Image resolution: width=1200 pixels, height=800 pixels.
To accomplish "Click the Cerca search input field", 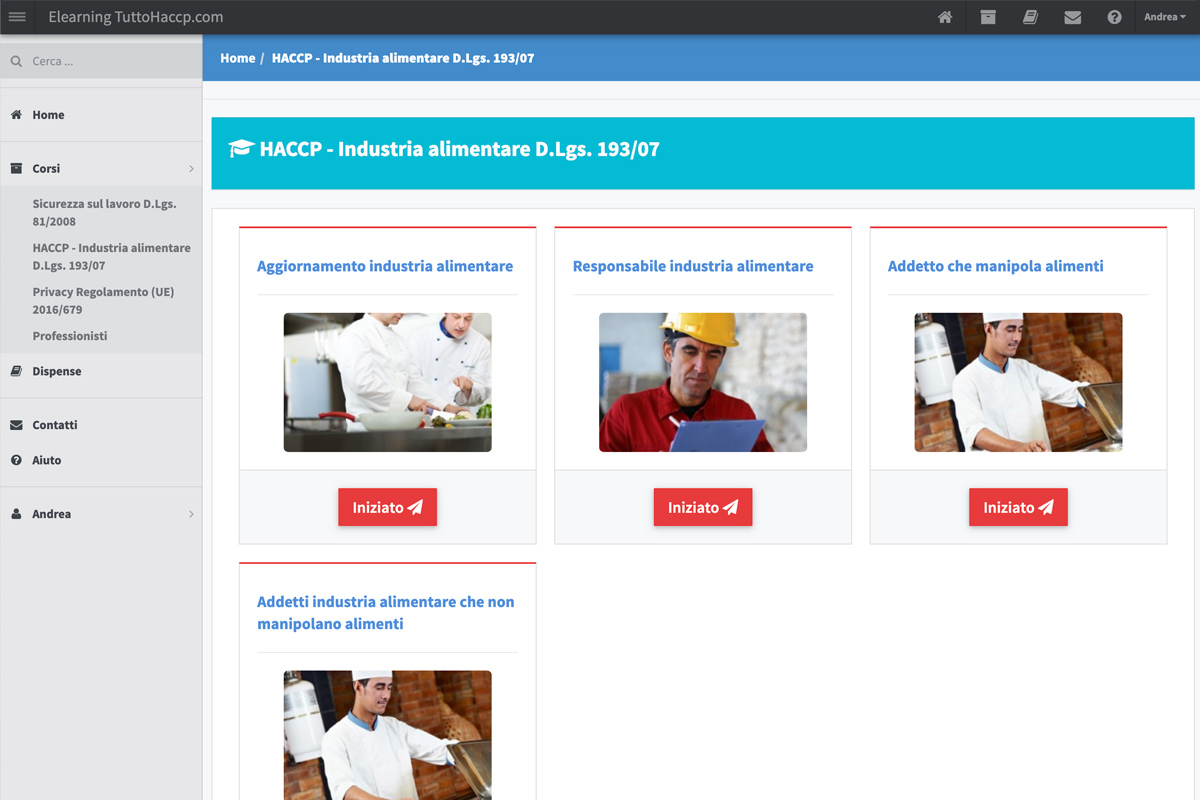I will [110, 62].
